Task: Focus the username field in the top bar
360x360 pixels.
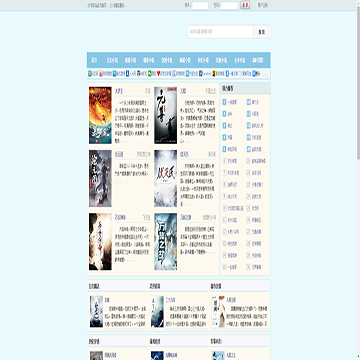Action: pyautogui.click(x=200, y=5)
